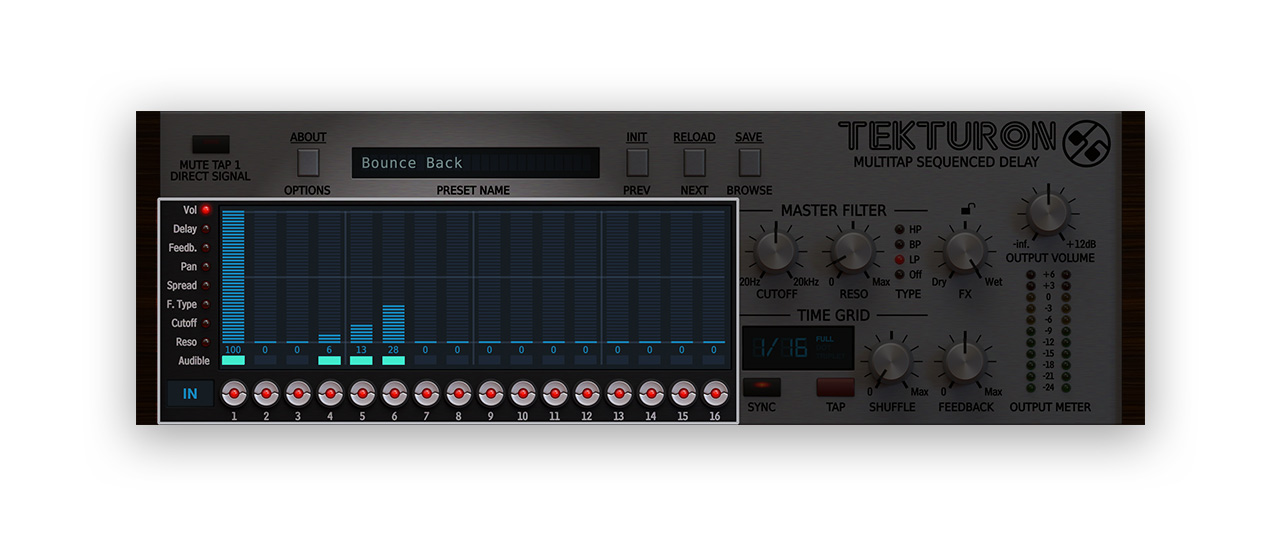Click the Next preset button under Reload
This screenshot has width=1280, height=536.
[x=694, y=162]
